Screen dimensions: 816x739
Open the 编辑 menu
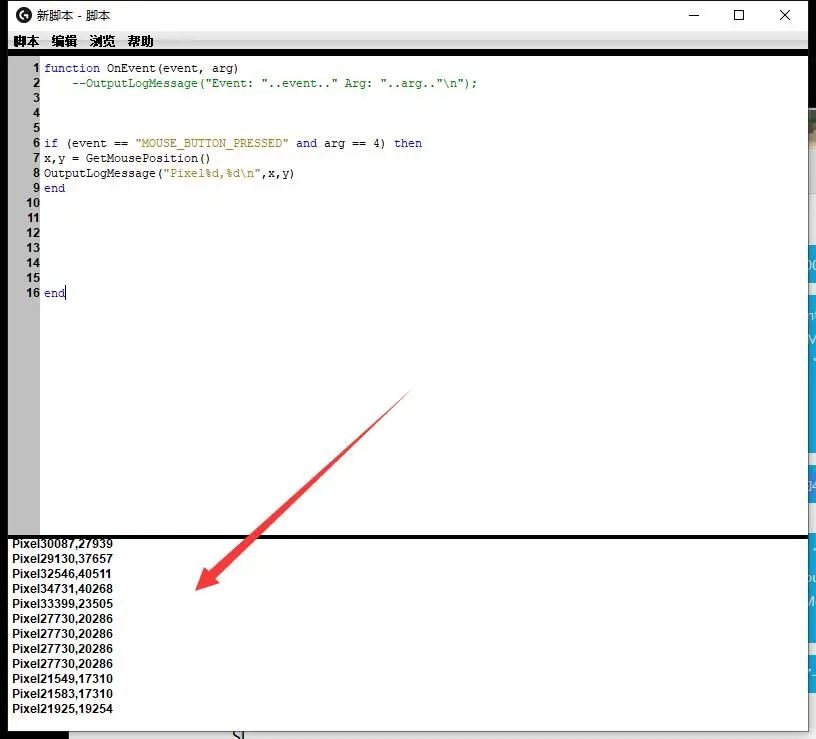tap(64, 41)
